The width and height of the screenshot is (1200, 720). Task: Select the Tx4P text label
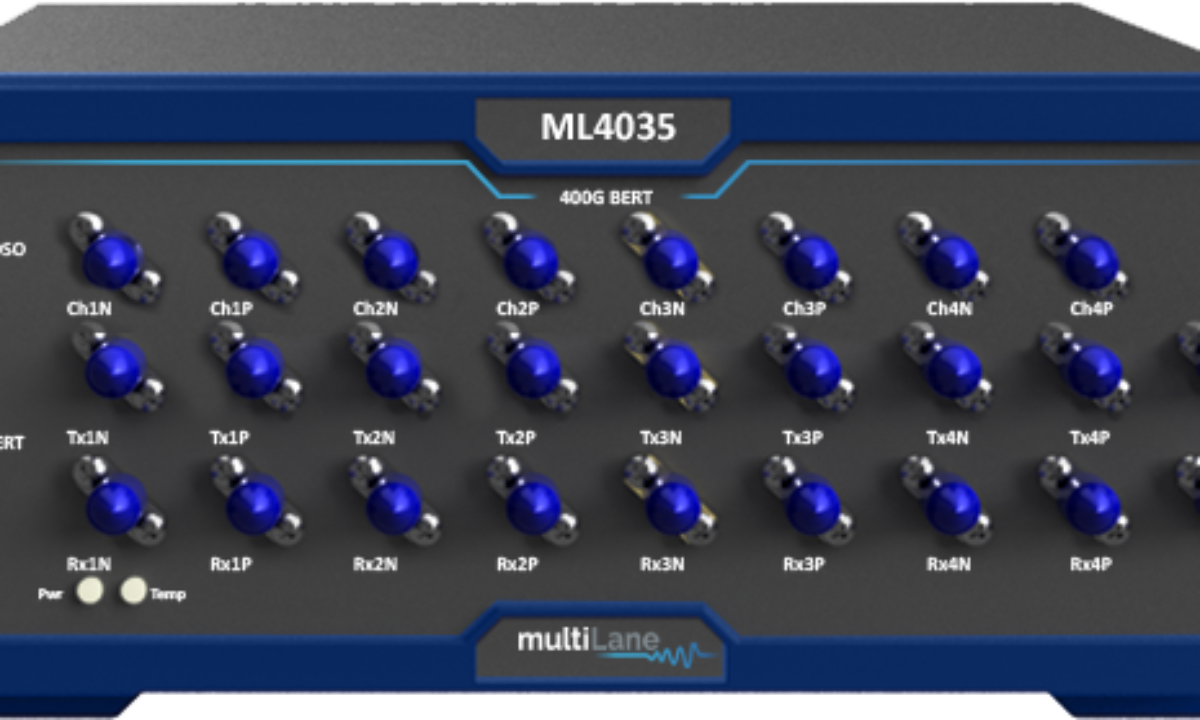point(1092,437)
